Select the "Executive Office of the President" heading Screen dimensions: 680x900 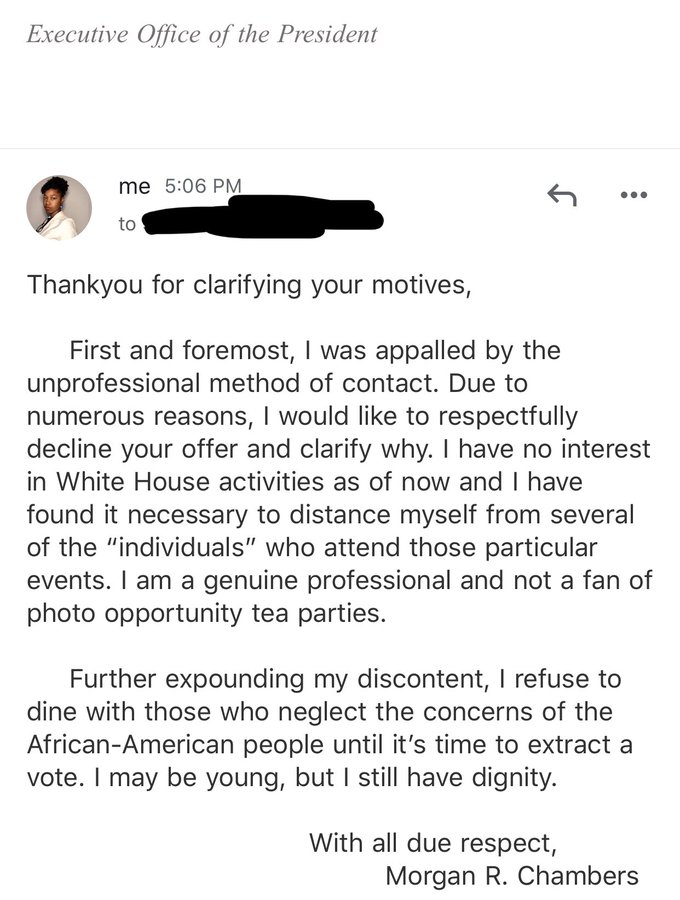pos(202,34)
